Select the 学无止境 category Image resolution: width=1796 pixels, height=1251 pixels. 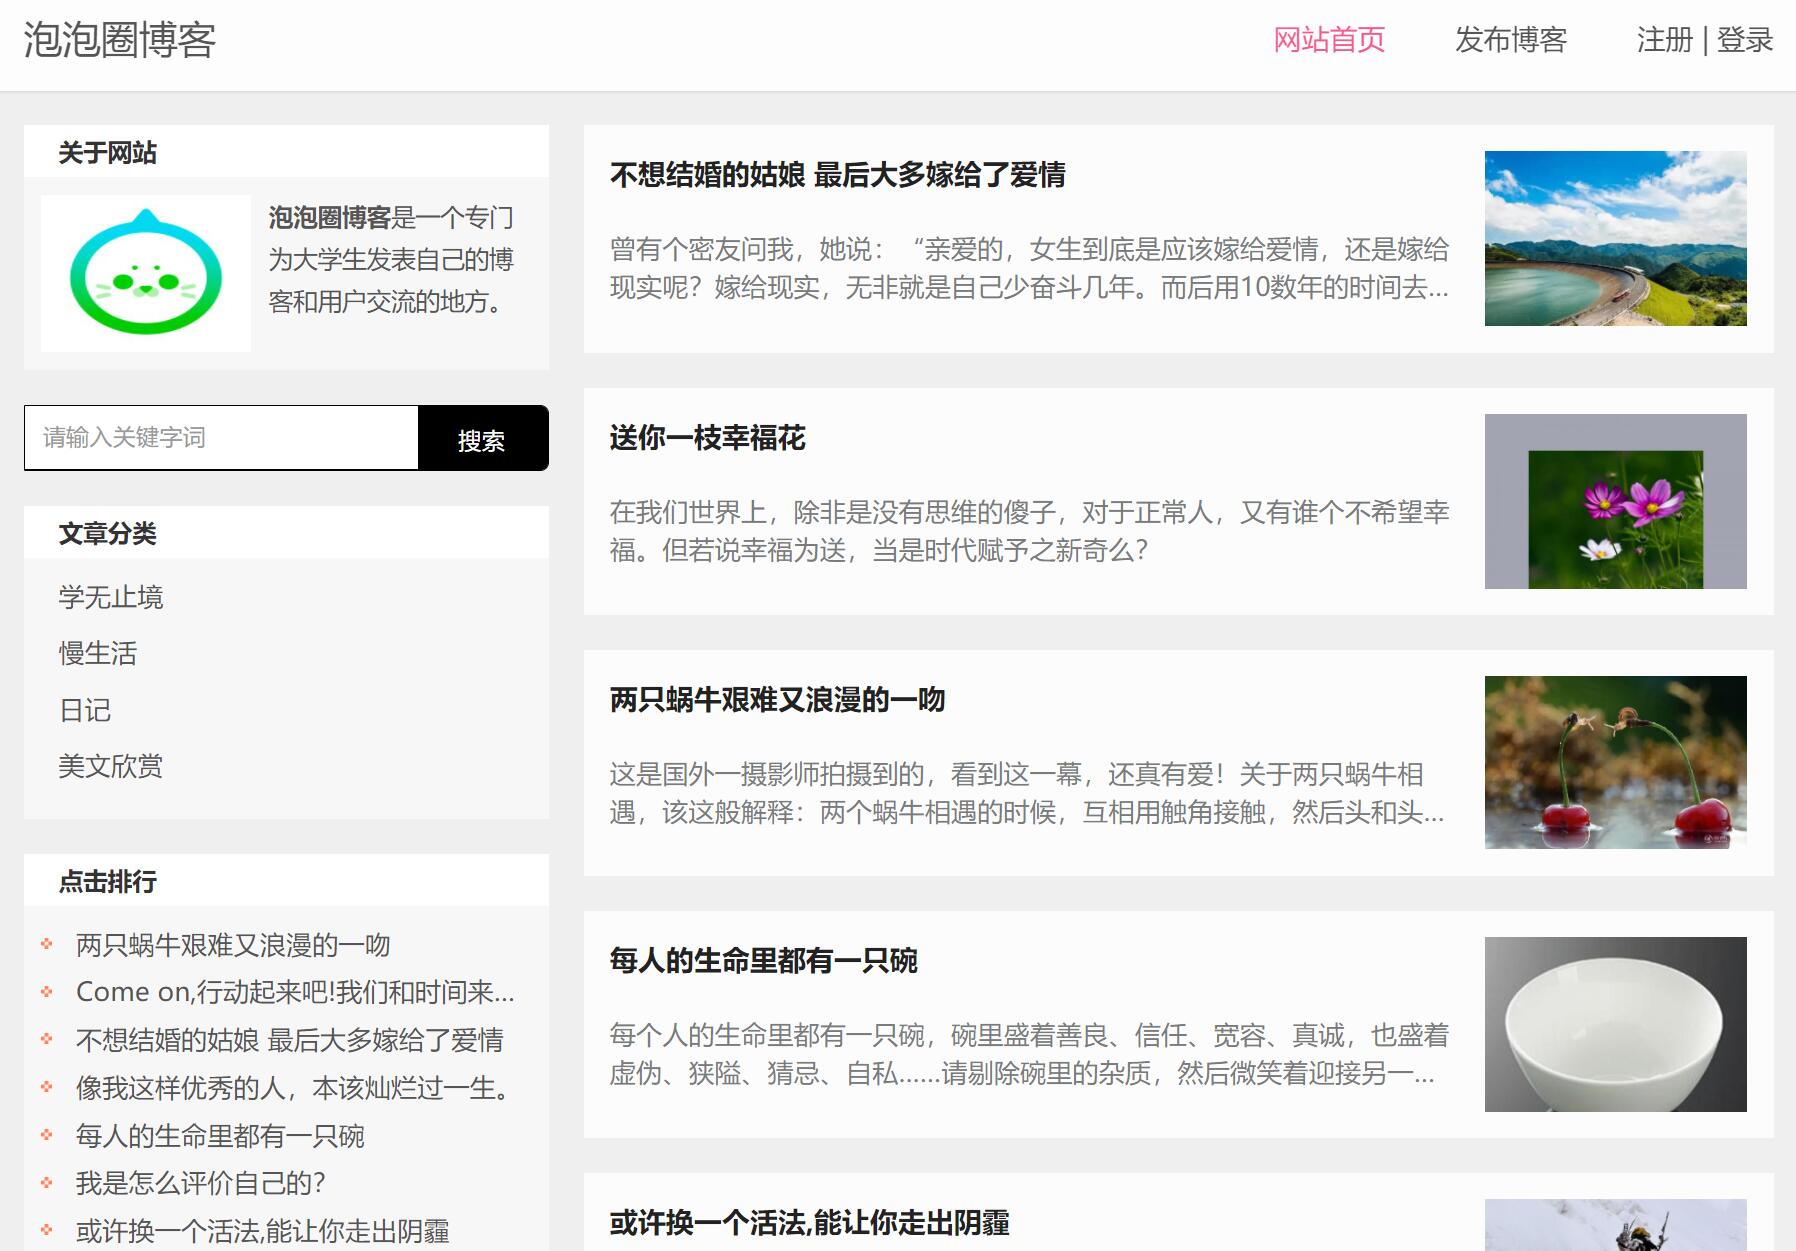point(112,596)
